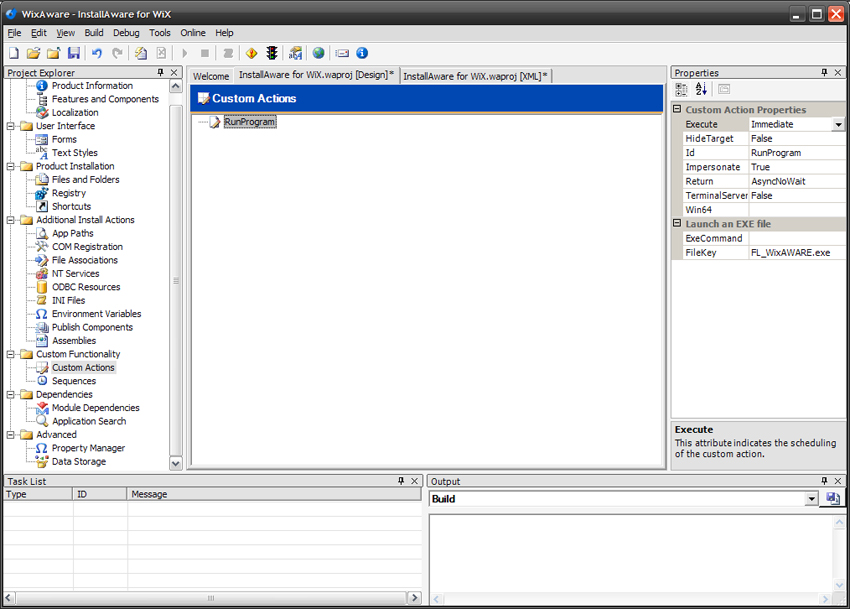The height and width of the screenshot is (609, 850).
Task: Collapse the Advanced tree node
Action: 10,435
